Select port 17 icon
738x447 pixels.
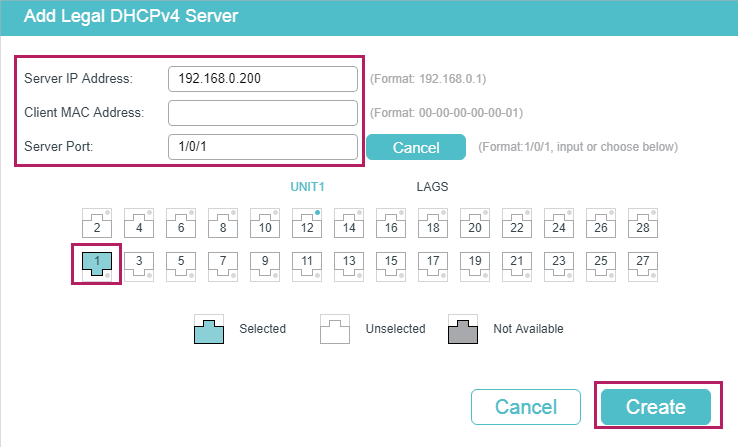click(x=433, y=267)
